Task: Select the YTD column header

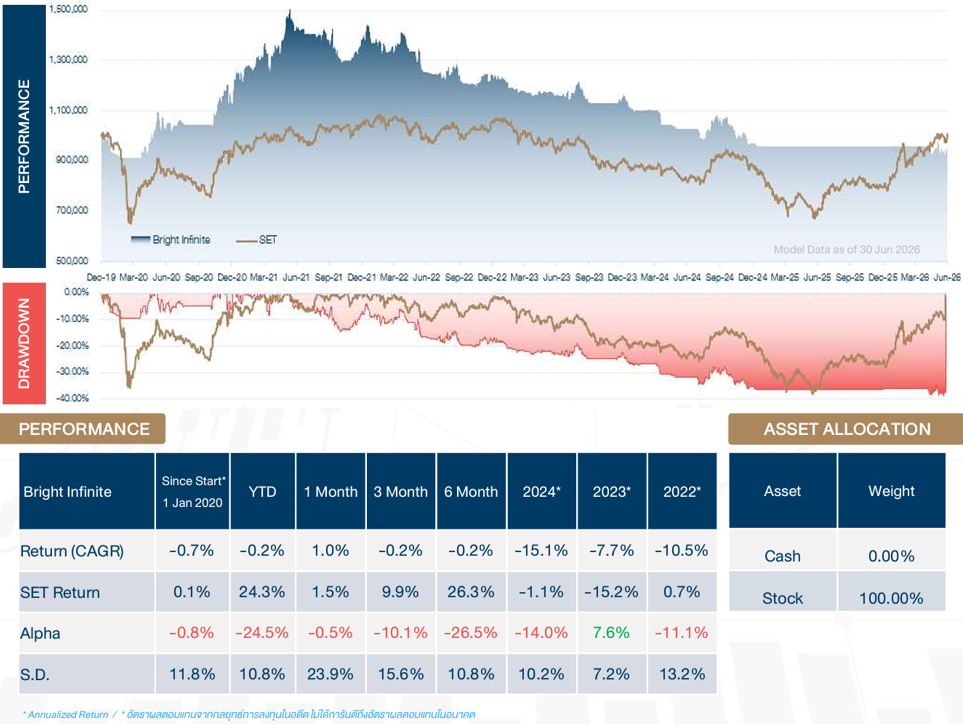Action: coord(263,491)
